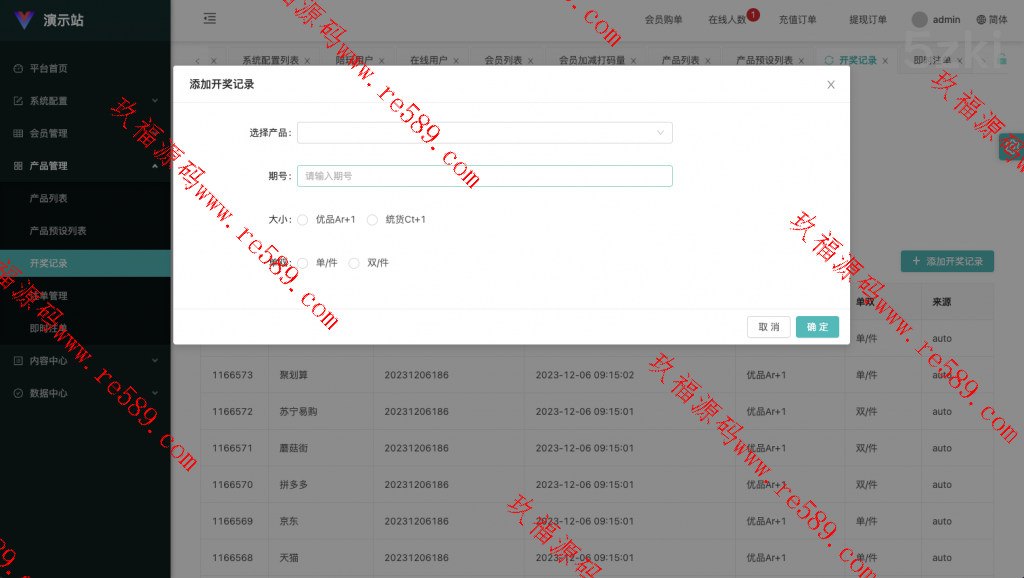This screenshot has height=578, width=1024.
Task: Click the 在线人数 notification badge
Action: 753,14
